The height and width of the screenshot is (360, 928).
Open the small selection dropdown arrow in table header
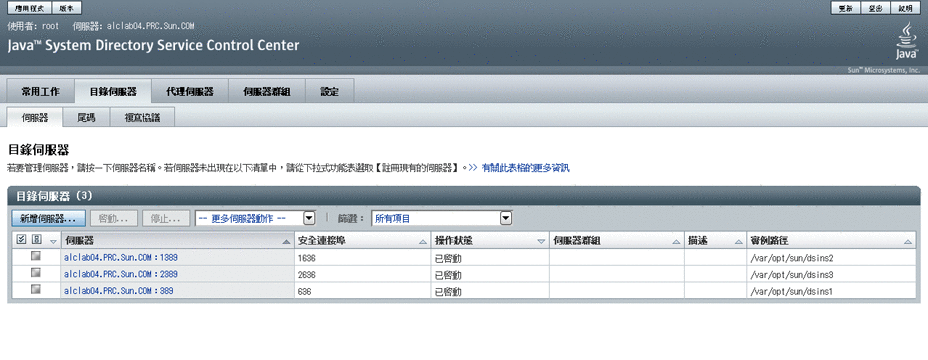pos(52,242)
